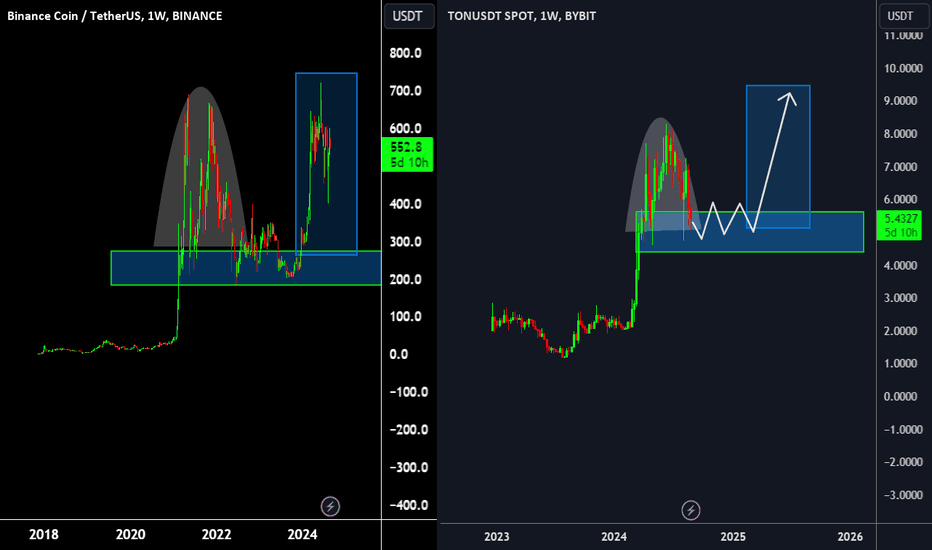The width and height of the screenshot is (932, 550).
Task: Click the −300.0 price level on the Binance axis
Action: [409, 467]
